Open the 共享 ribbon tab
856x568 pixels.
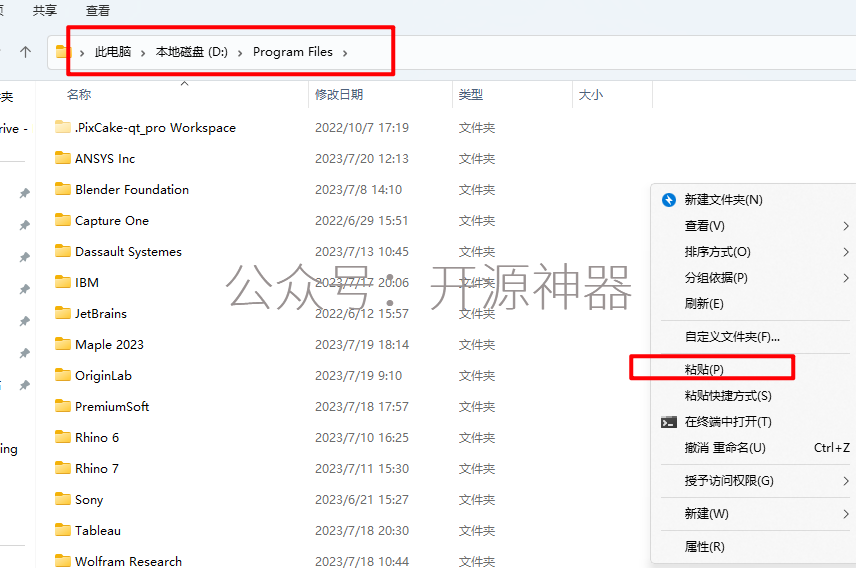coord(45,10)
